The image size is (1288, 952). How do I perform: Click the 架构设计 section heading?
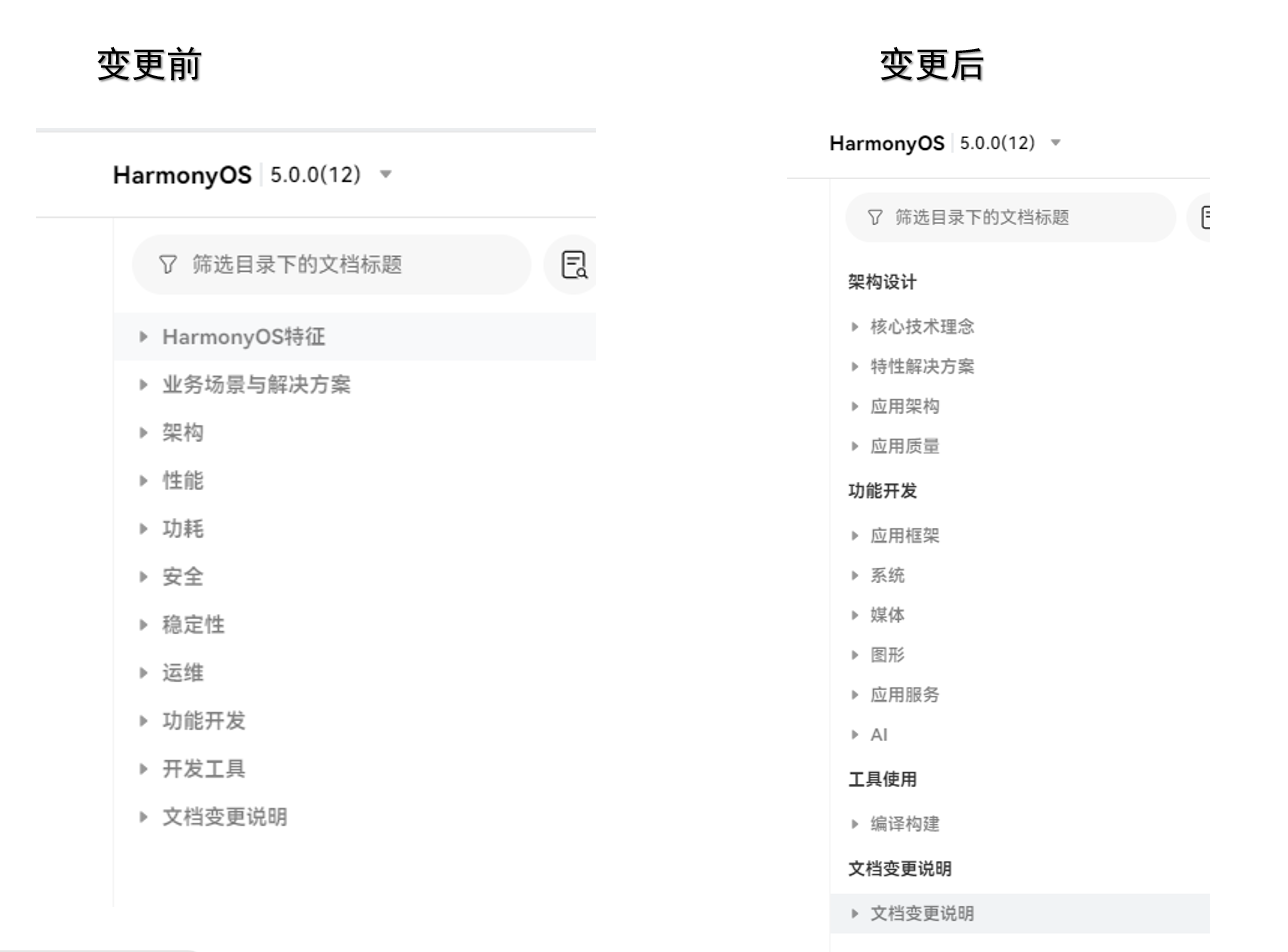click(x=883, y=283)
